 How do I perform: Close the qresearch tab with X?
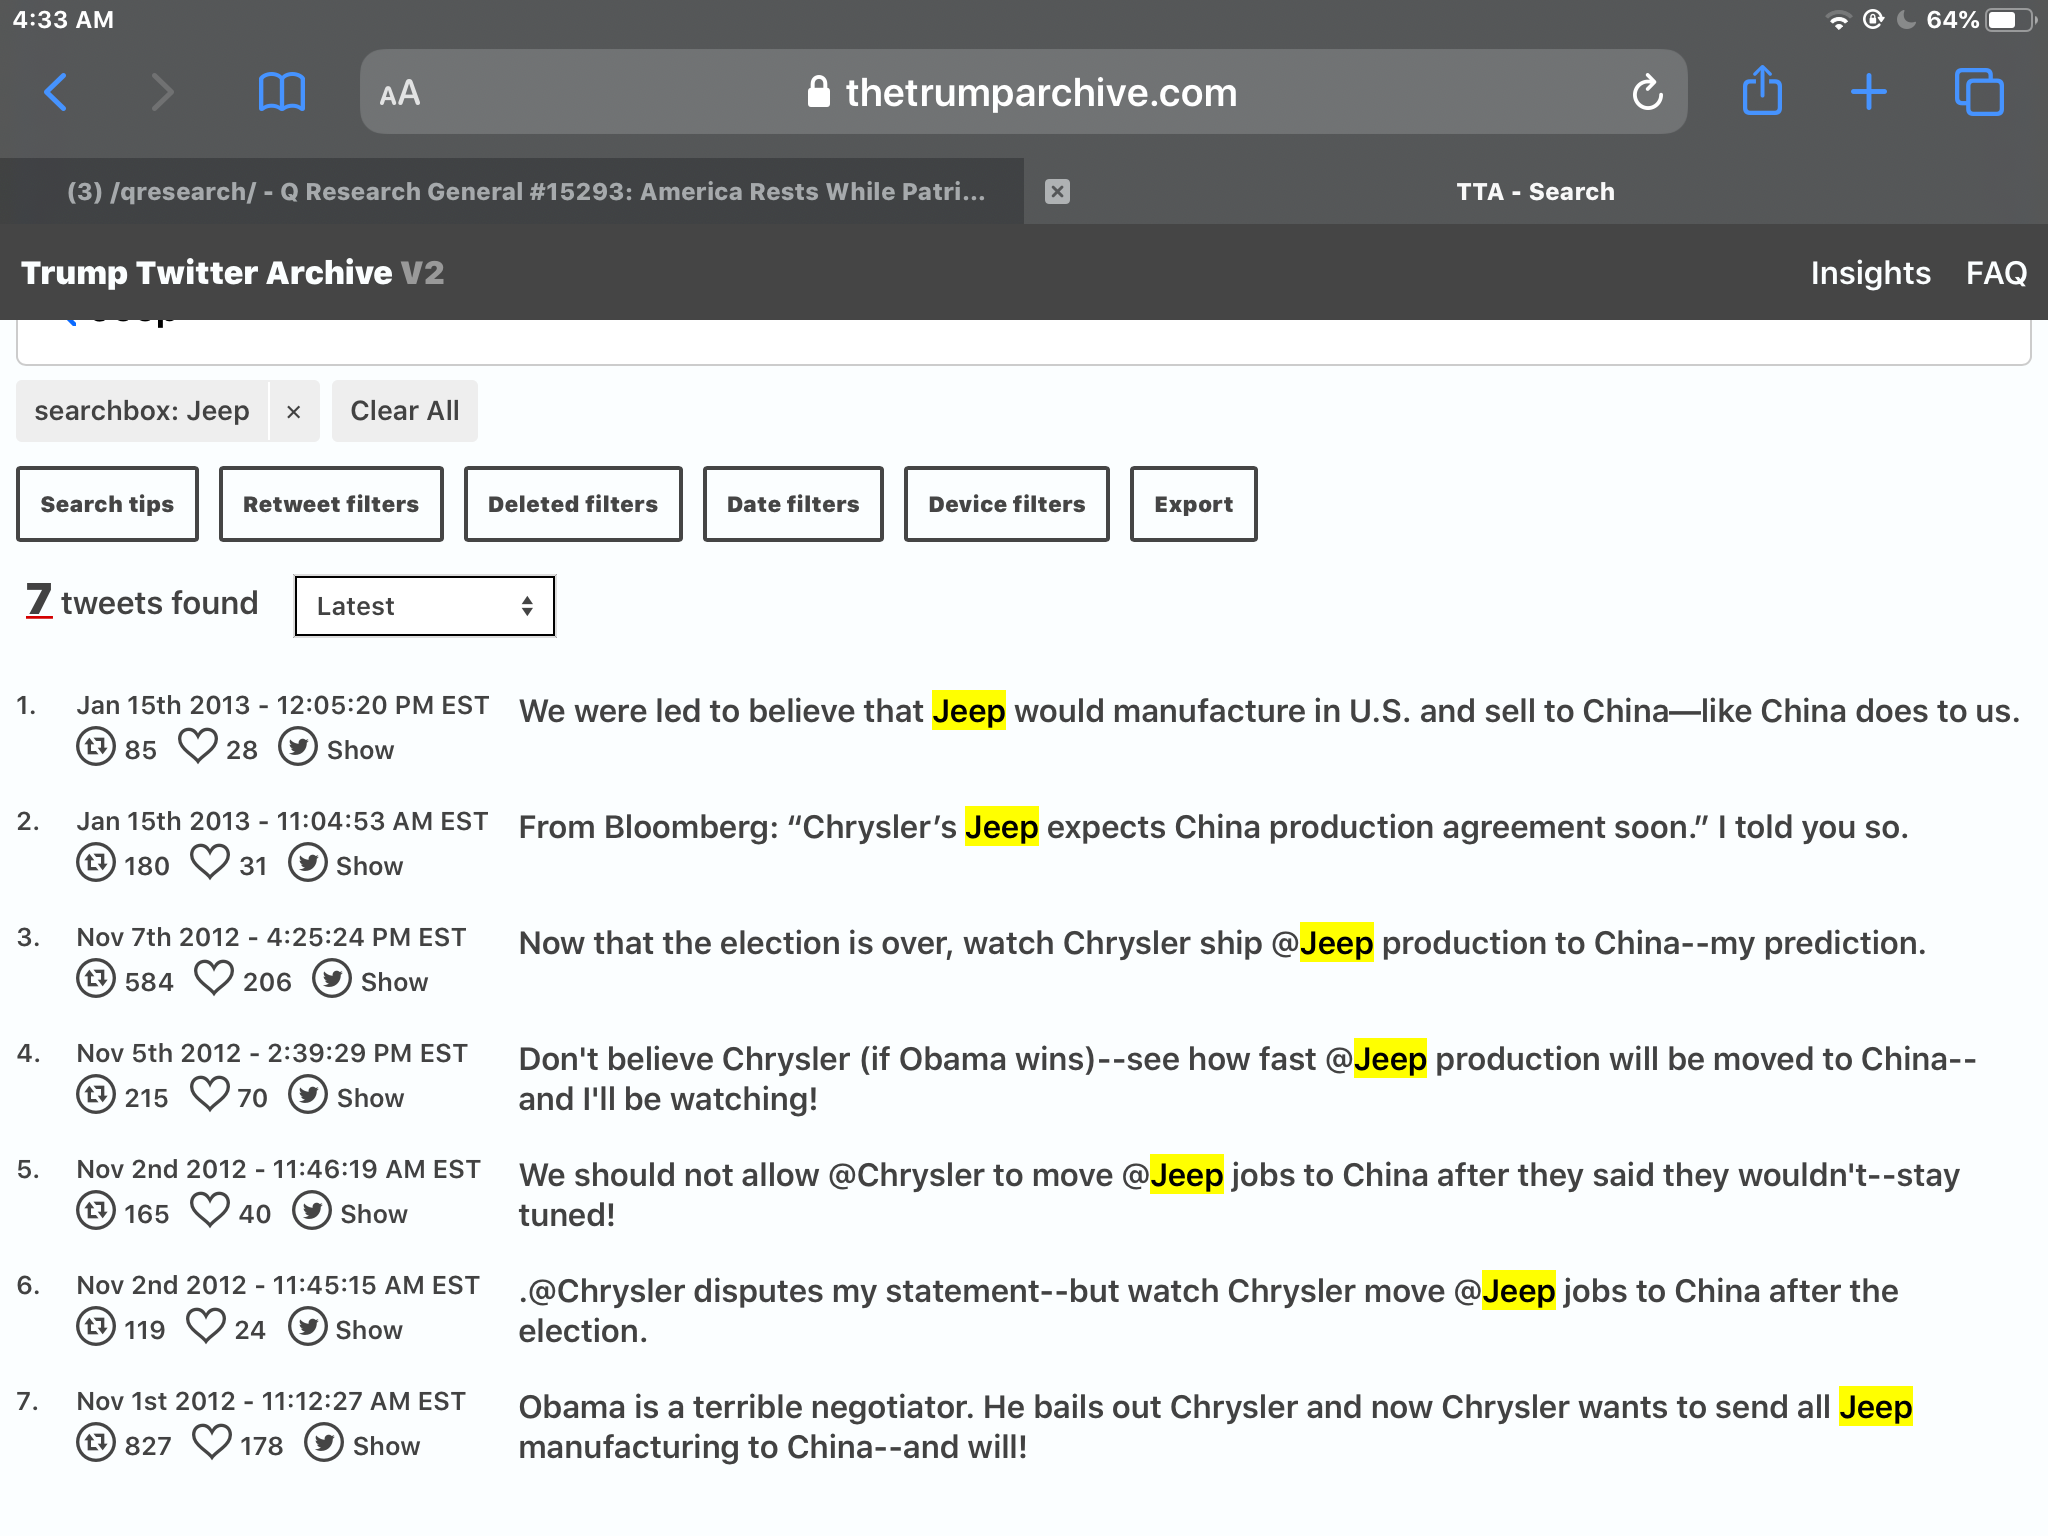[1057, 192]
